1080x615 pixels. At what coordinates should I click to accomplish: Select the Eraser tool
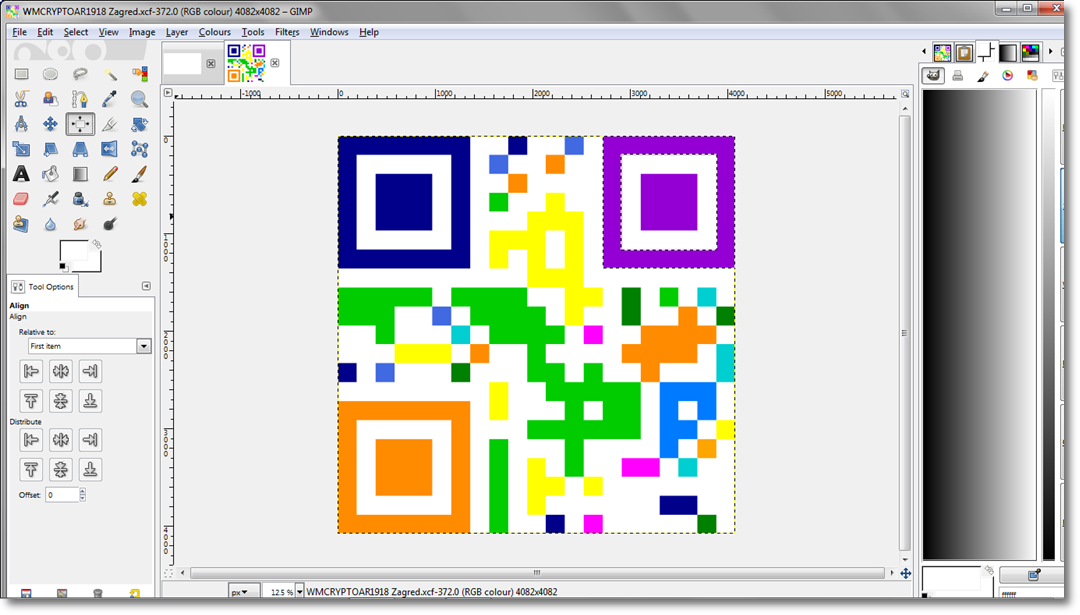click(x=21, y=199)
